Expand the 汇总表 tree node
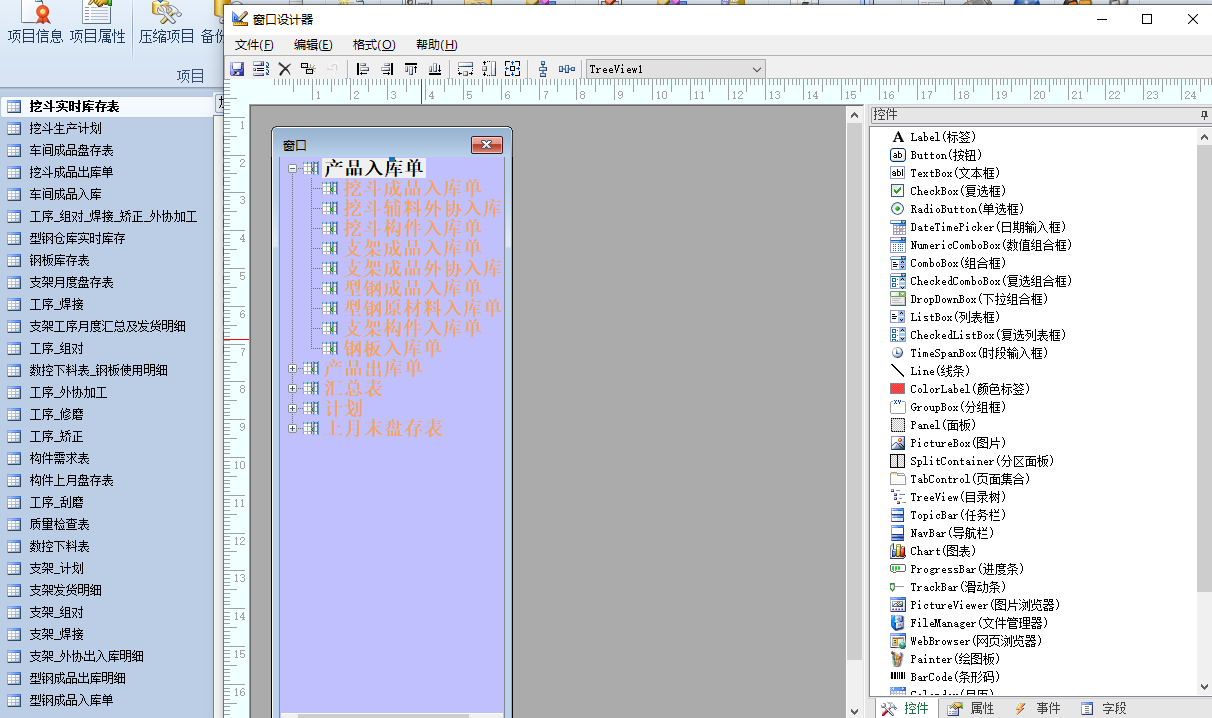Screen dimensions: 1212x718 pos(293,388)
